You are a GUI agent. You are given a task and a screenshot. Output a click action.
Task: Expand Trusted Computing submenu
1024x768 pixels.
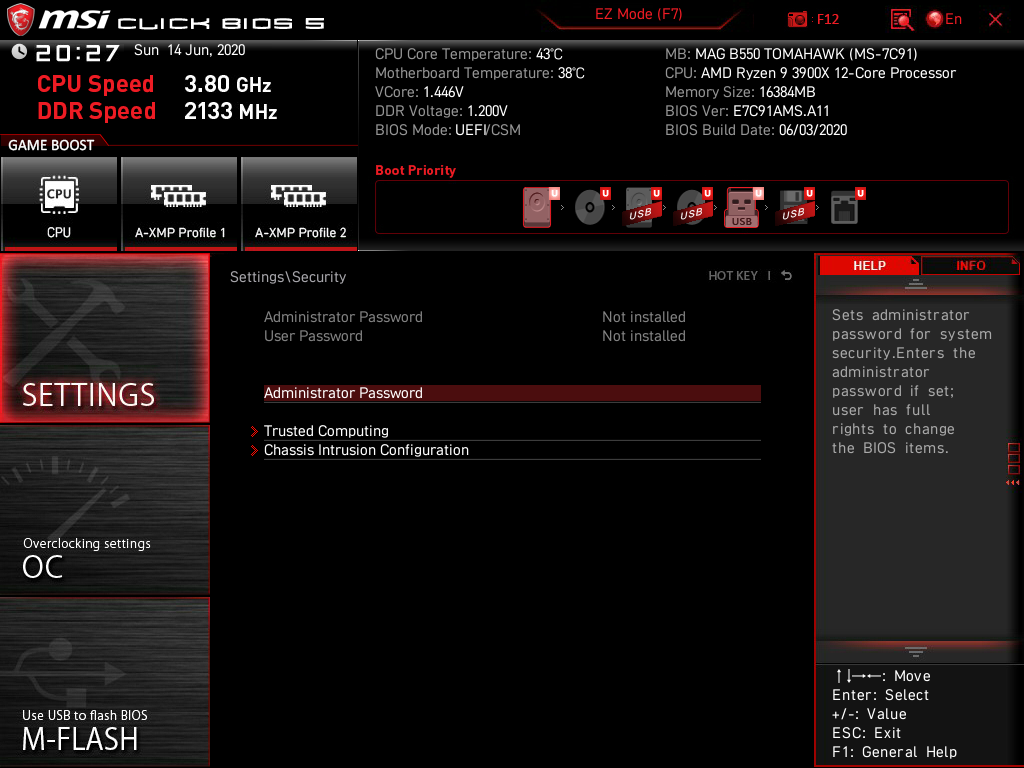(x=512, y=431)
